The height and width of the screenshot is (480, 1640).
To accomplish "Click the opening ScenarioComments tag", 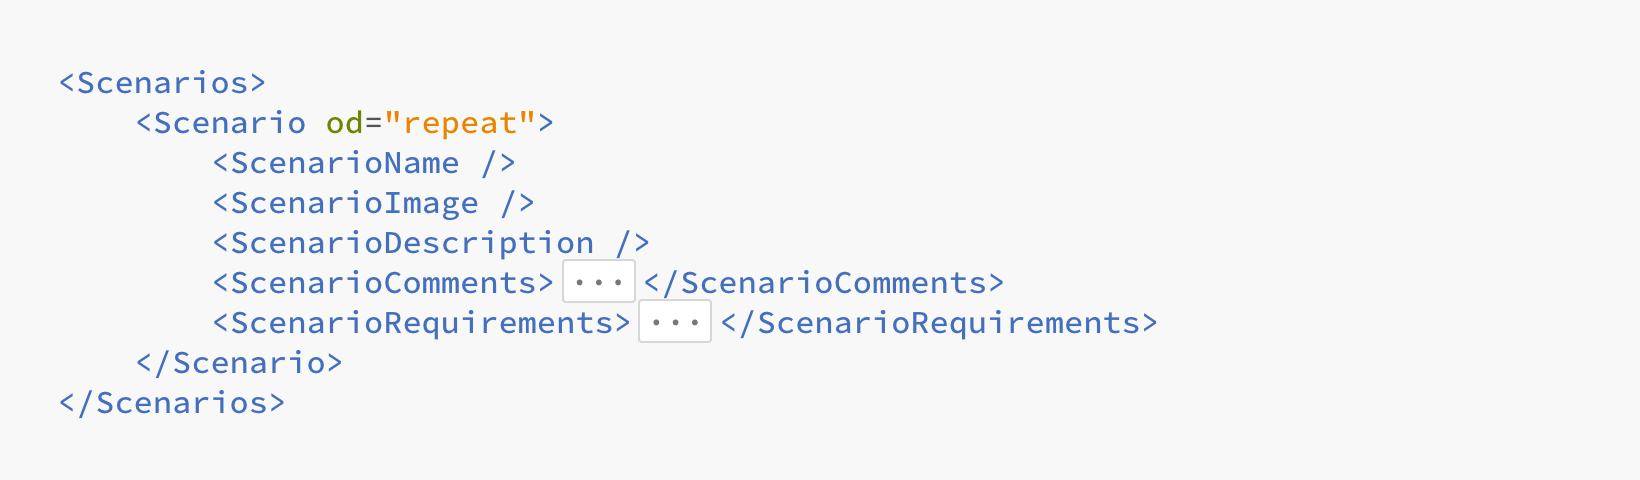I will pos(383,282).
